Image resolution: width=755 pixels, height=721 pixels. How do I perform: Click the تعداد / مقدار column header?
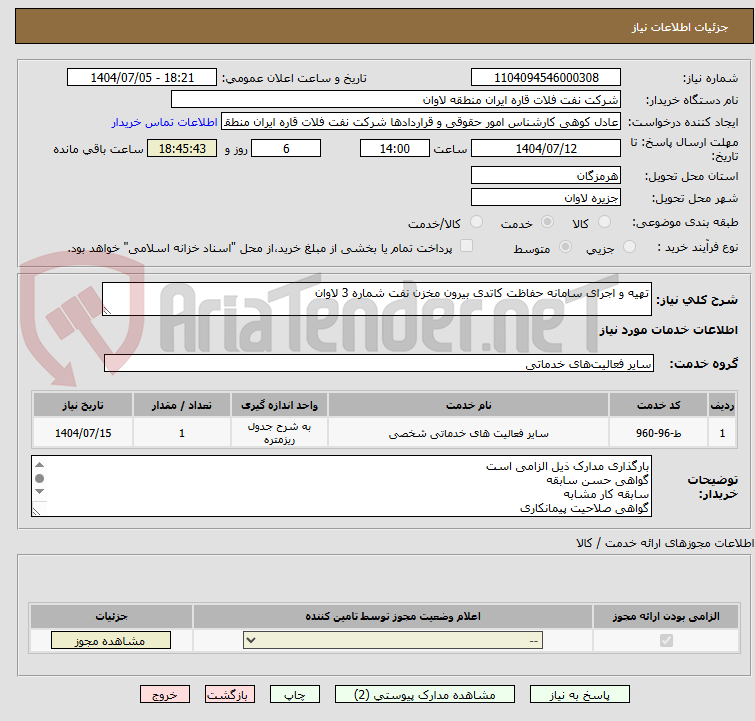182,405
